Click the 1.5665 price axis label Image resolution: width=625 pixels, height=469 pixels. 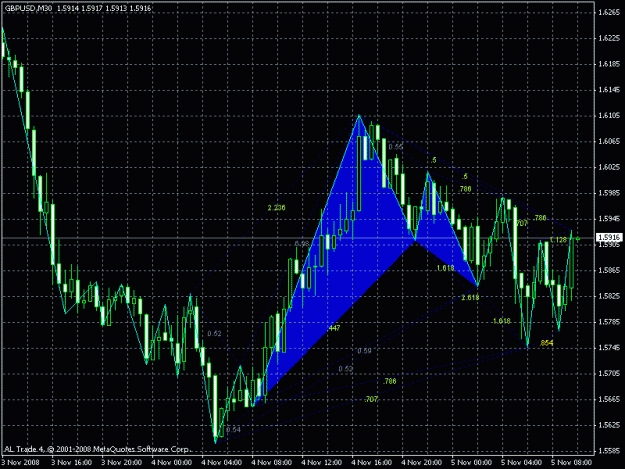609,399
